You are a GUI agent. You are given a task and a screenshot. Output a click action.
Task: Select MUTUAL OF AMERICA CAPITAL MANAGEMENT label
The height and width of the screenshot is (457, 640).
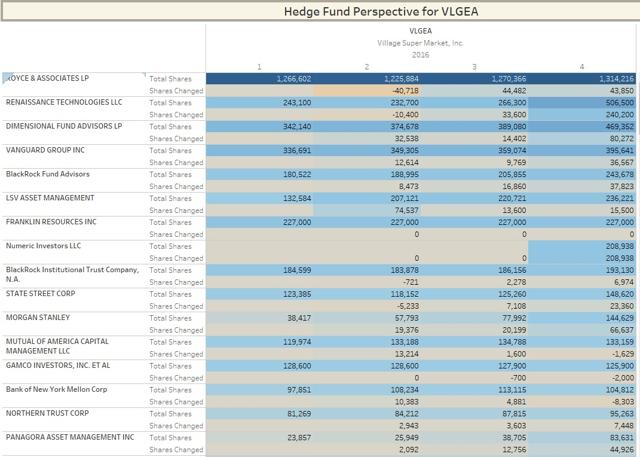[x=57, y=346]
